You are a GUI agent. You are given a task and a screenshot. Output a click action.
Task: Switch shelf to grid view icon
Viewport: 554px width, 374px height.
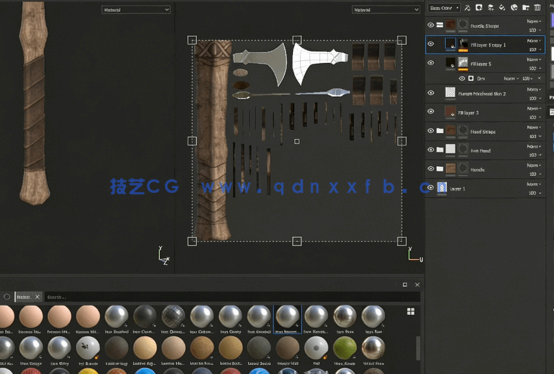411,311
